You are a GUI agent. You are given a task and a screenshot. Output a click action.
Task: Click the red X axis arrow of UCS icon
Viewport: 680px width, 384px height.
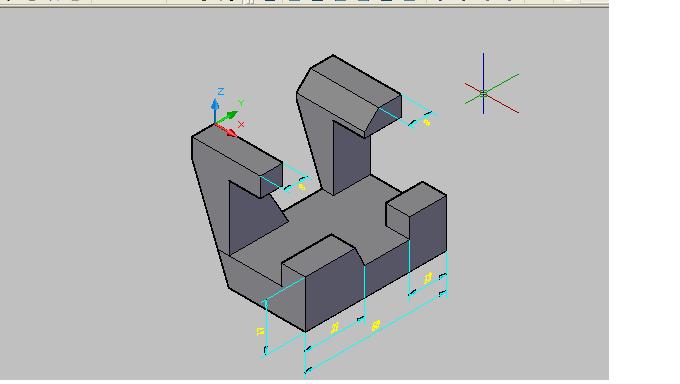(x=226, y=130)
